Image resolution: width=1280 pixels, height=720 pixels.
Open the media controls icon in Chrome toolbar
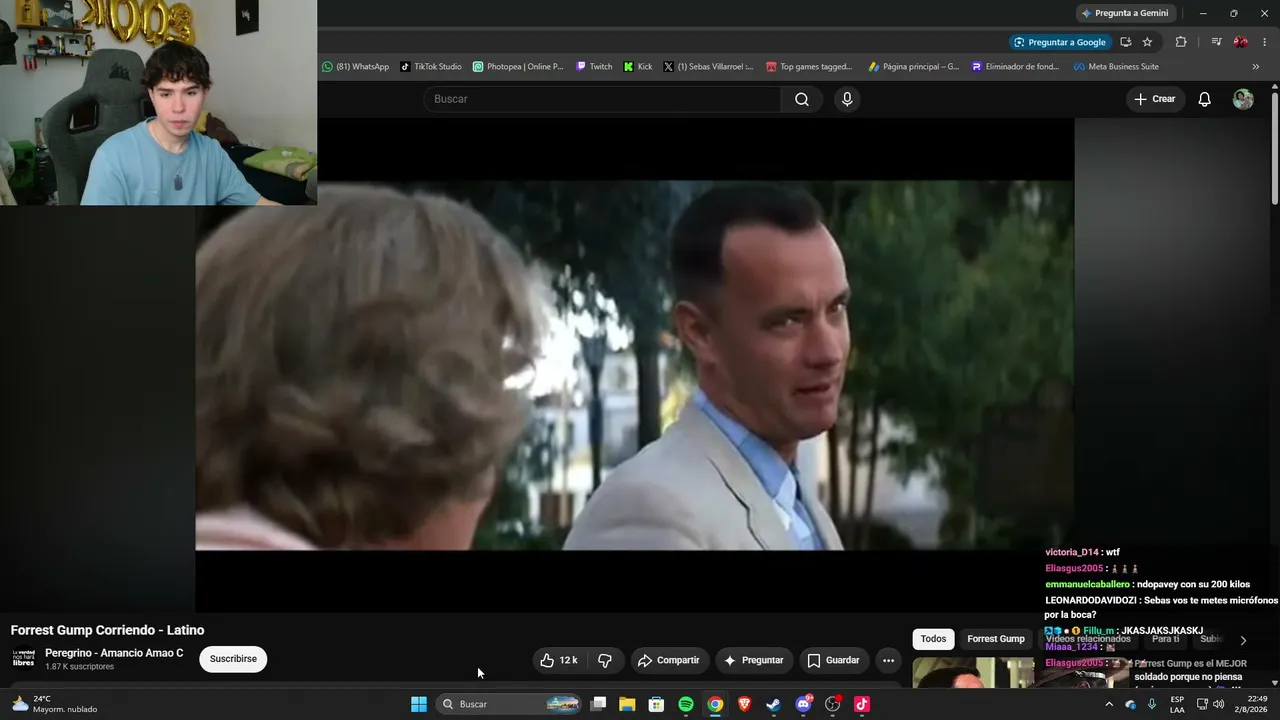[x=1216, y=42]
